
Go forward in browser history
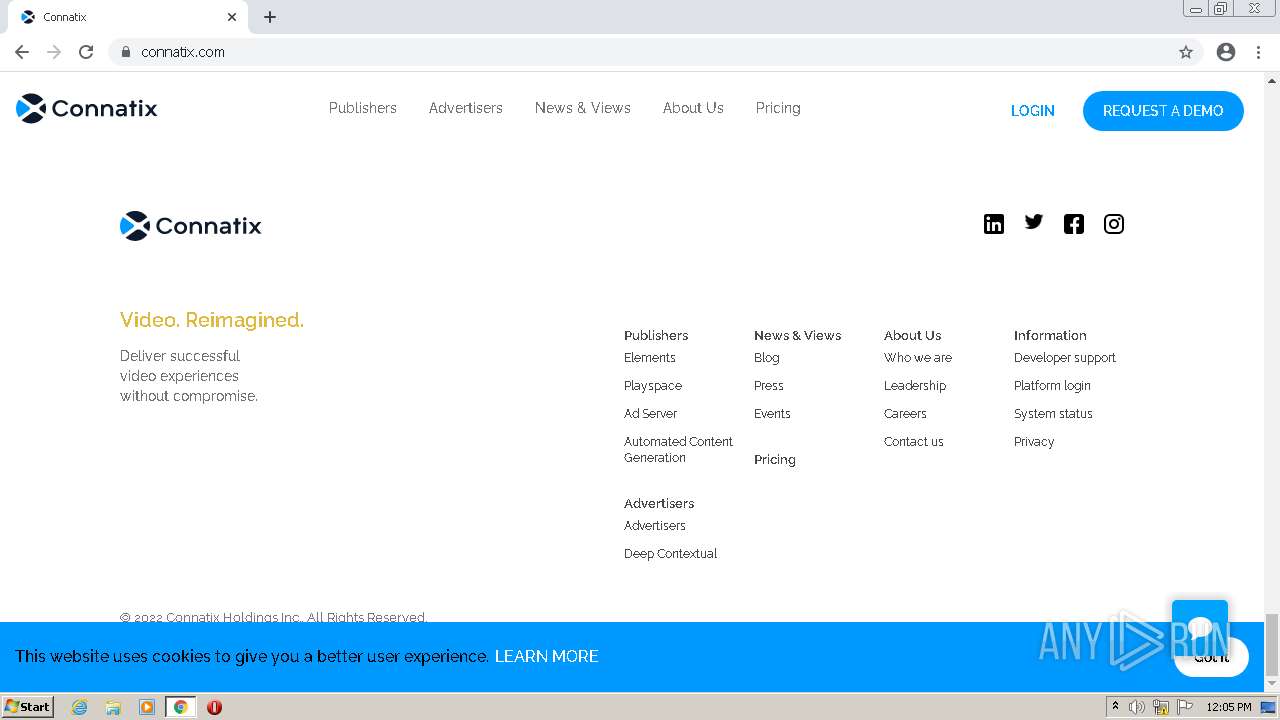click(x=54, y=52)
